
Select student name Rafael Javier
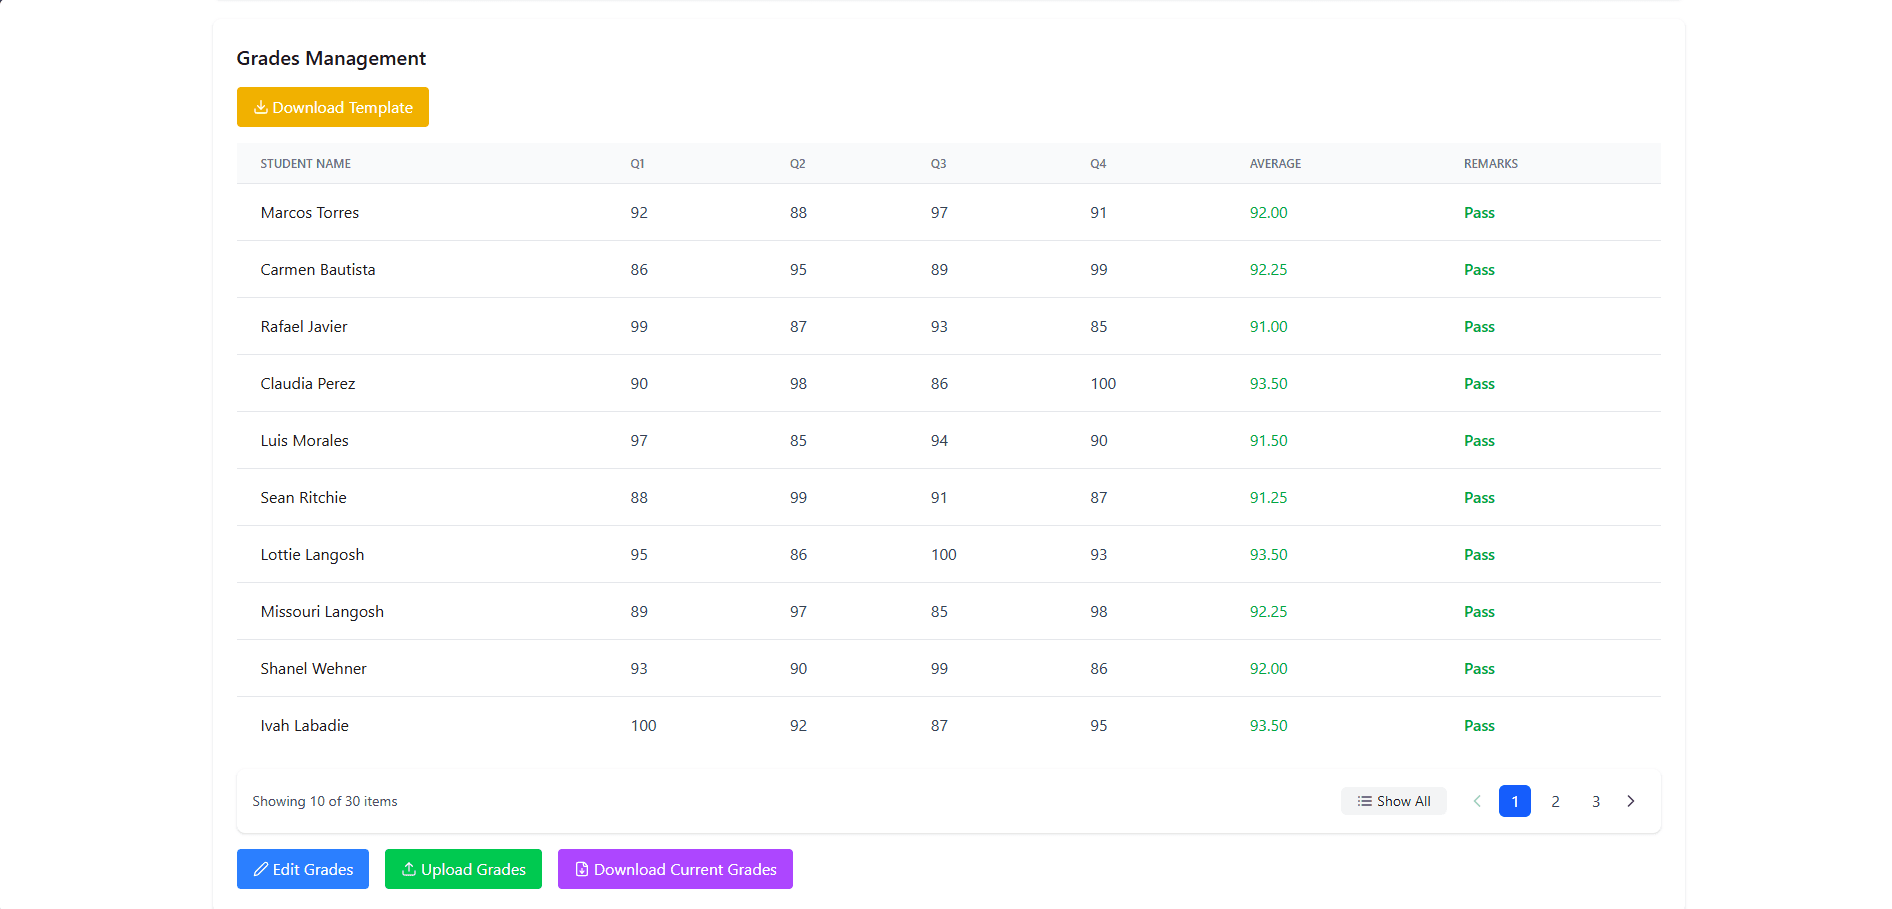pyautogui.click(x=304, y=327)
